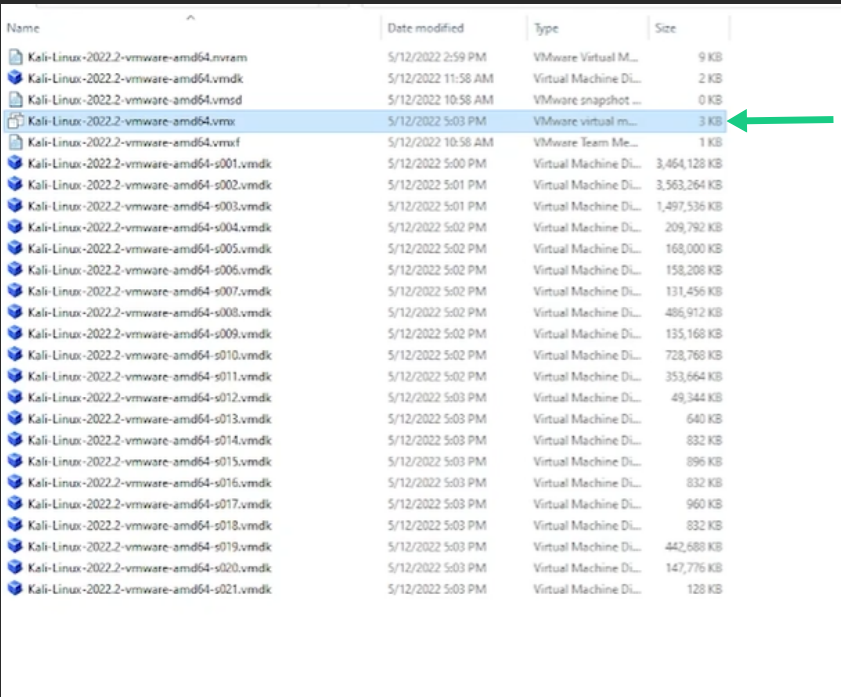Click the disk icon for s004.vmdk
The width and height of the screenshot is (841, 697).
click(x=16, y=227)
